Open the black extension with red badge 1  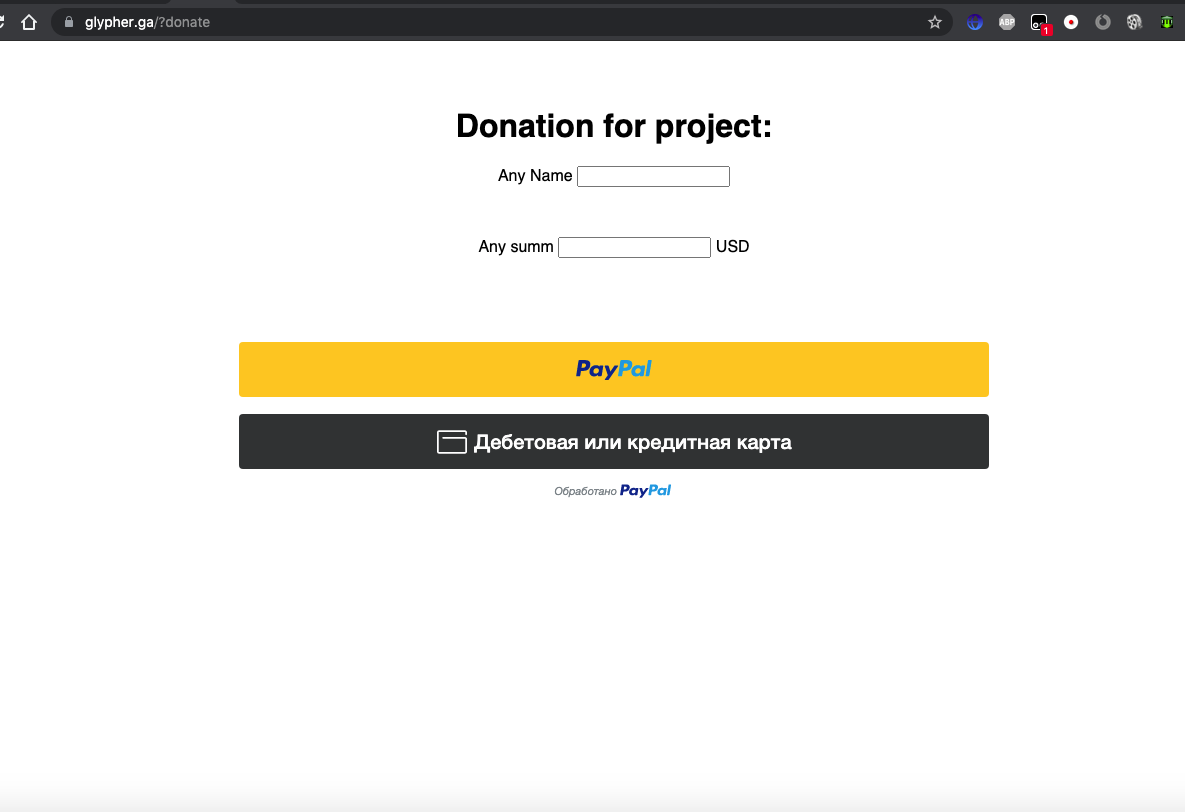(x=1040, y=23)
